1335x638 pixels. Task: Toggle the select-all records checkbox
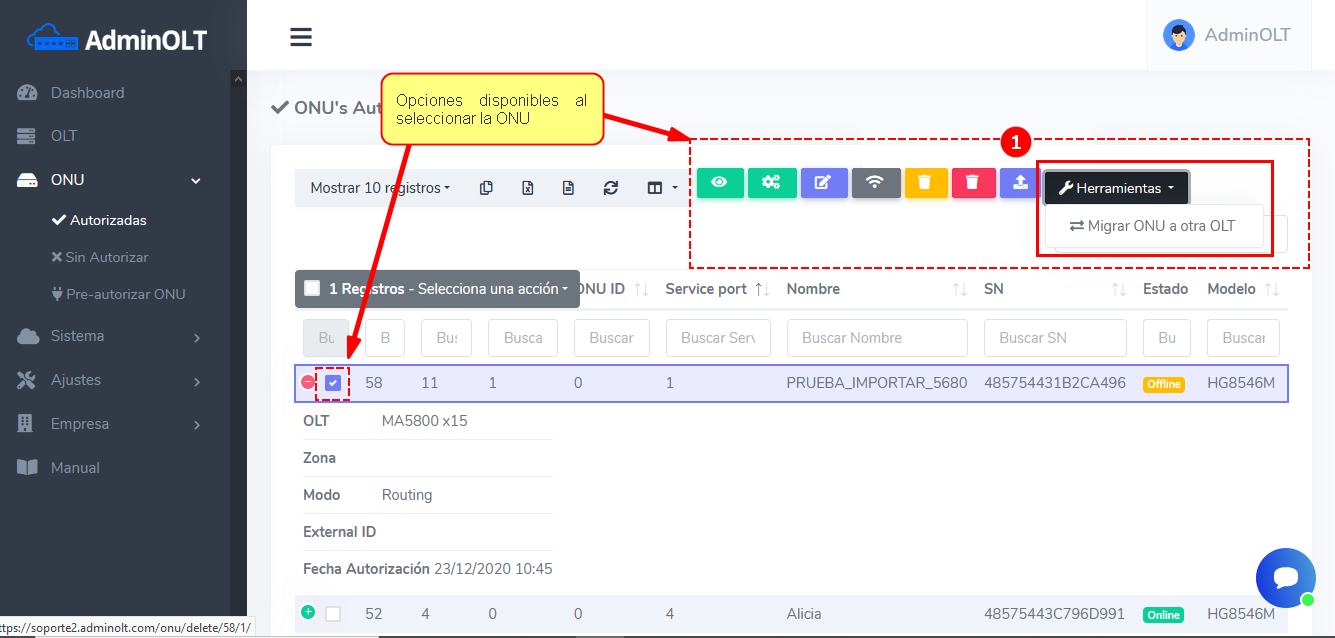click(x=312, y=288)
